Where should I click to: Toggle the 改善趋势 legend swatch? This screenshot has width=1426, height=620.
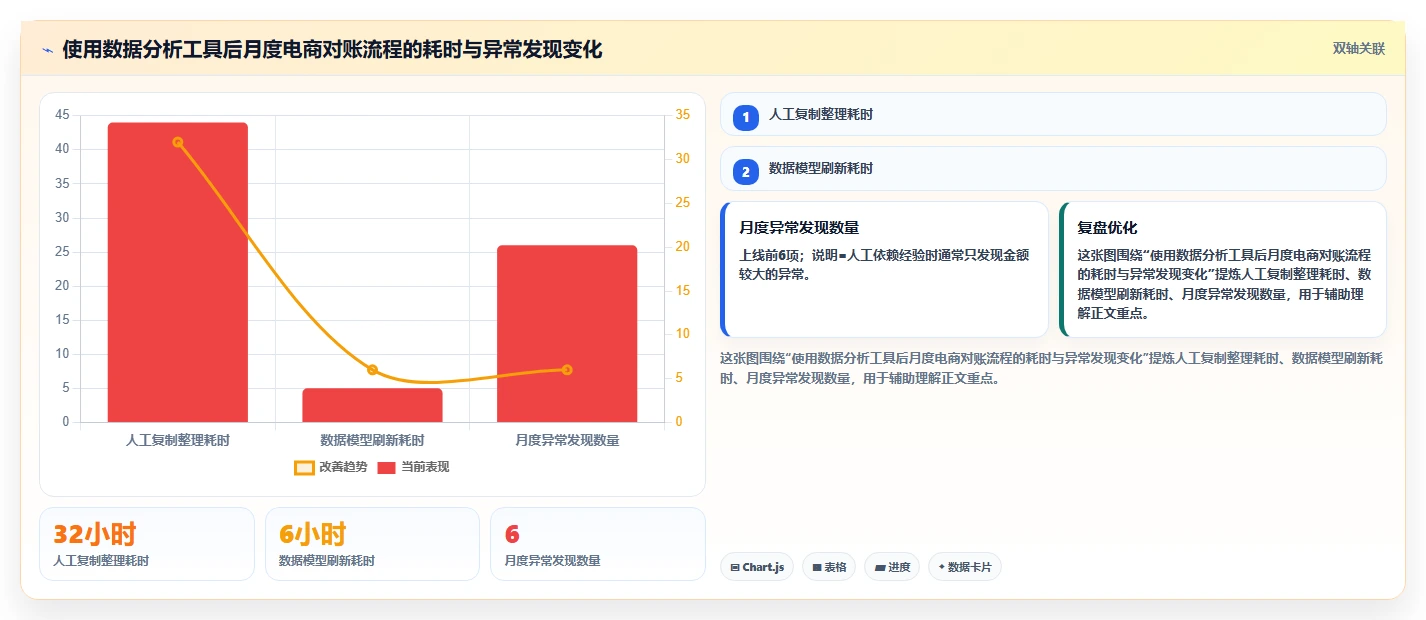tap(305, 467)
